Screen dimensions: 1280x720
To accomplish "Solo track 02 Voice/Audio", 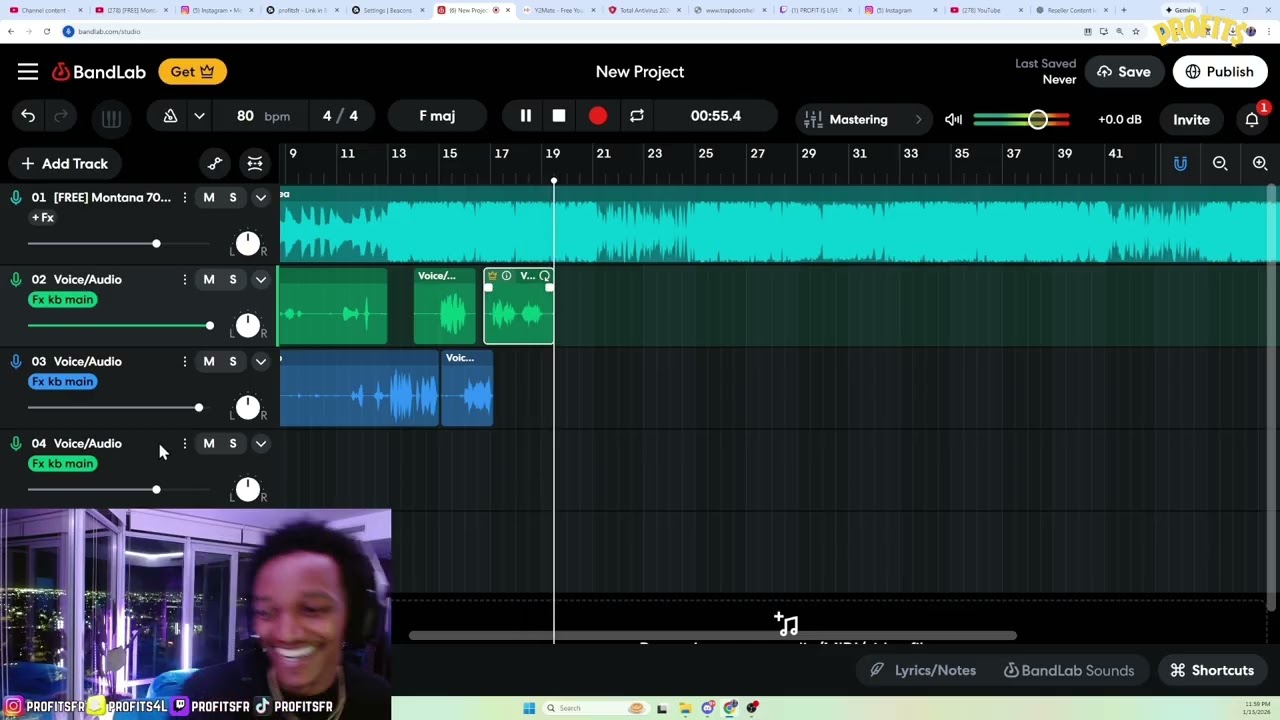I will 233,280.
